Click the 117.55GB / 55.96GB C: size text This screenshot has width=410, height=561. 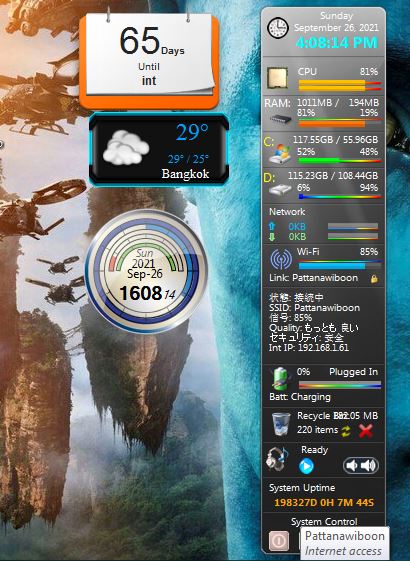(336, 140)
